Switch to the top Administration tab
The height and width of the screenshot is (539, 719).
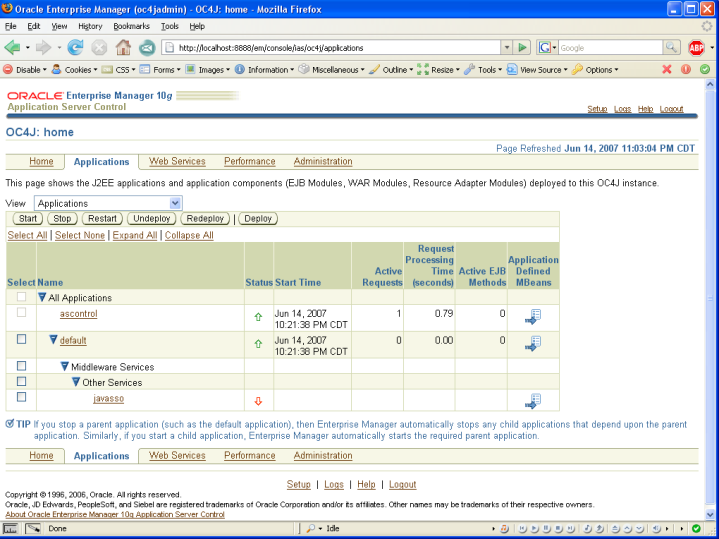point(323,161)
